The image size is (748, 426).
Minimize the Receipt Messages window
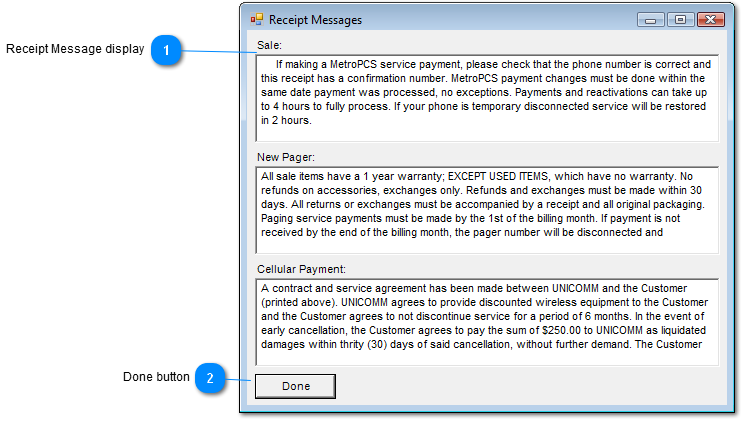650,20
